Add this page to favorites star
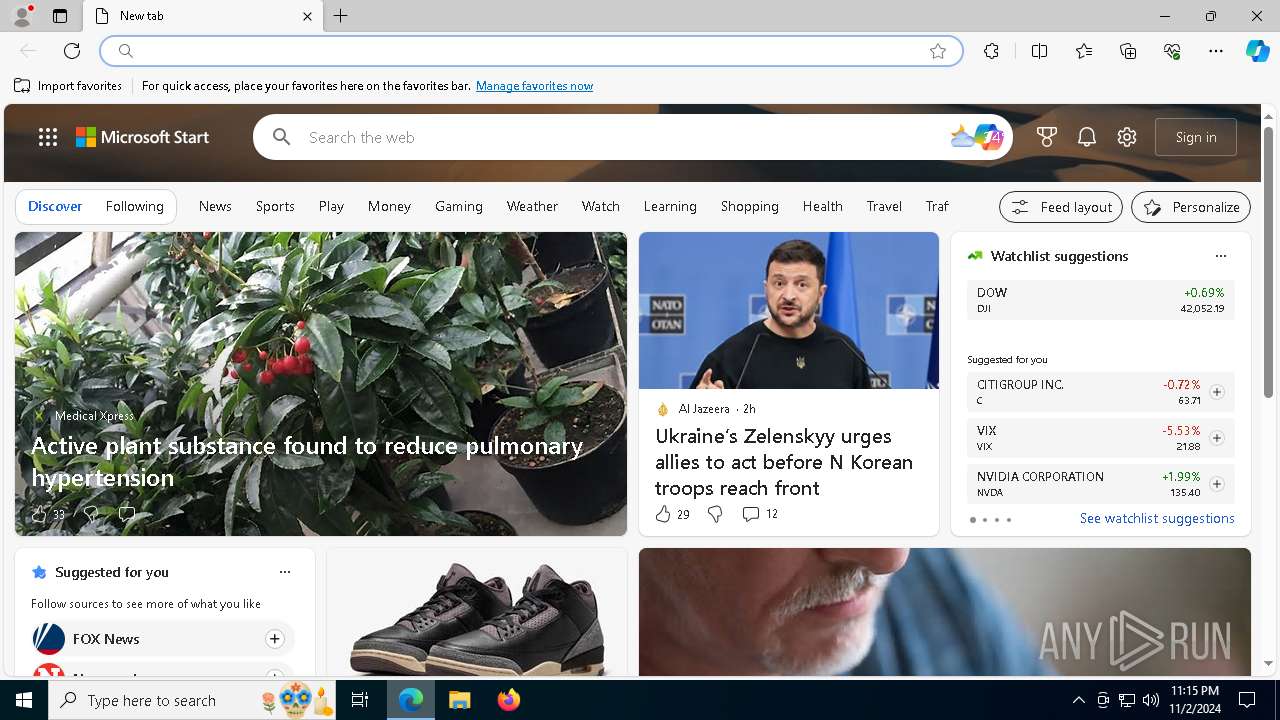 [x=937, y=51]
